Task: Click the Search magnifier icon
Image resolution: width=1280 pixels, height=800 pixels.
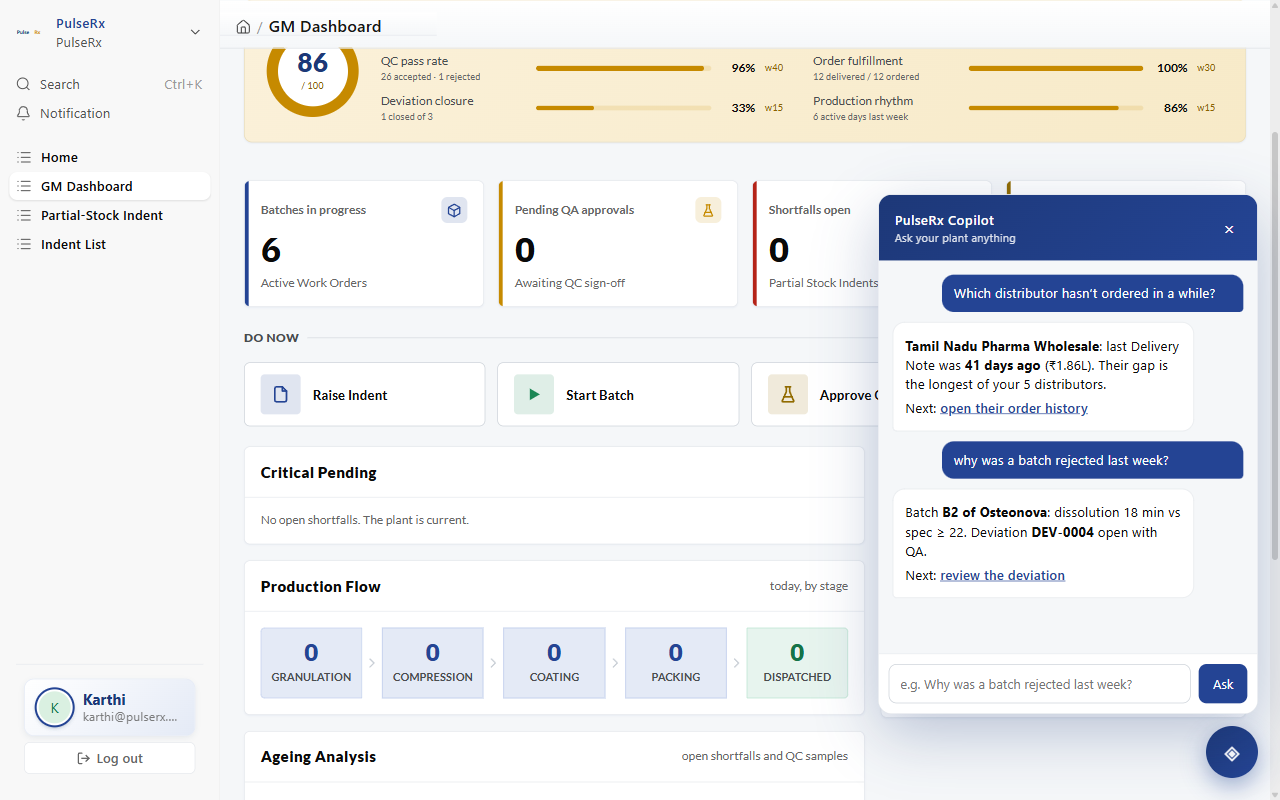Action: 24,85
